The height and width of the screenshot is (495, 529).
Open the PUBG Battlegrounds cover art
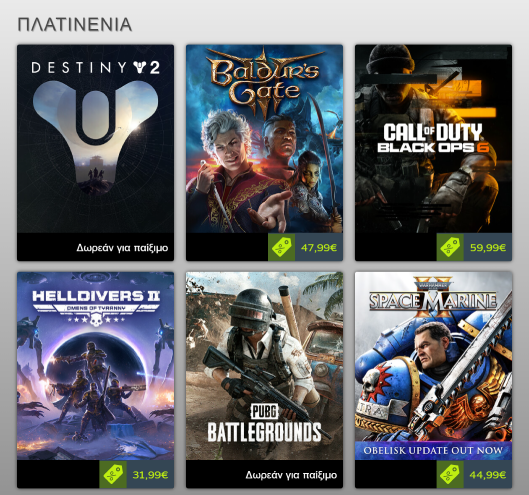(264, 366)
